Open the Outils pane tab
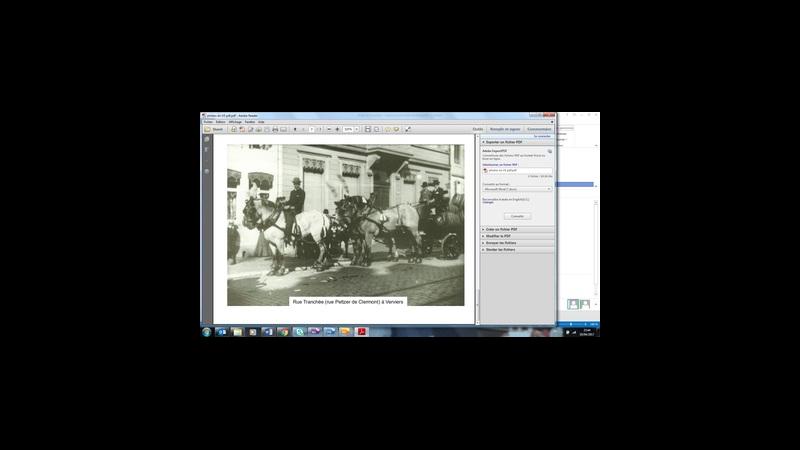The image size is (800, 450). [x=478, y=130]
